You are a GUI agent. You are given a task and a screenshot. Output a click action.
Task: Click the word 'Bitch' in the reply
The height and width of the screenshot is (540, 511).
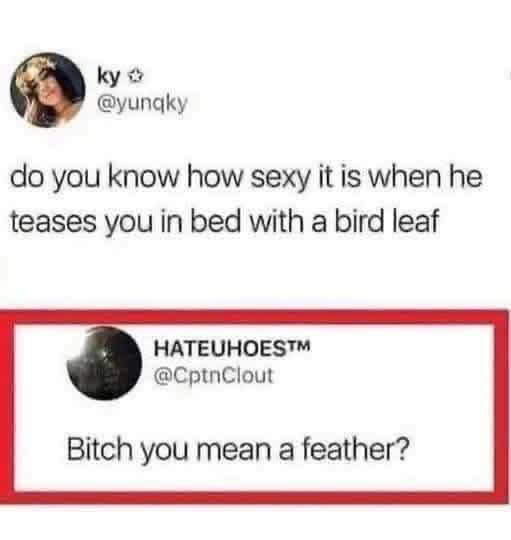(x=100, y=448)
